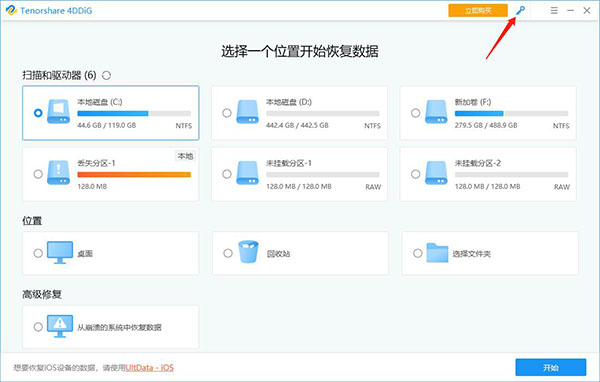600x382 pixels.
Task: Minimize the 4DDiG window
Action: (x=570, y=11)
